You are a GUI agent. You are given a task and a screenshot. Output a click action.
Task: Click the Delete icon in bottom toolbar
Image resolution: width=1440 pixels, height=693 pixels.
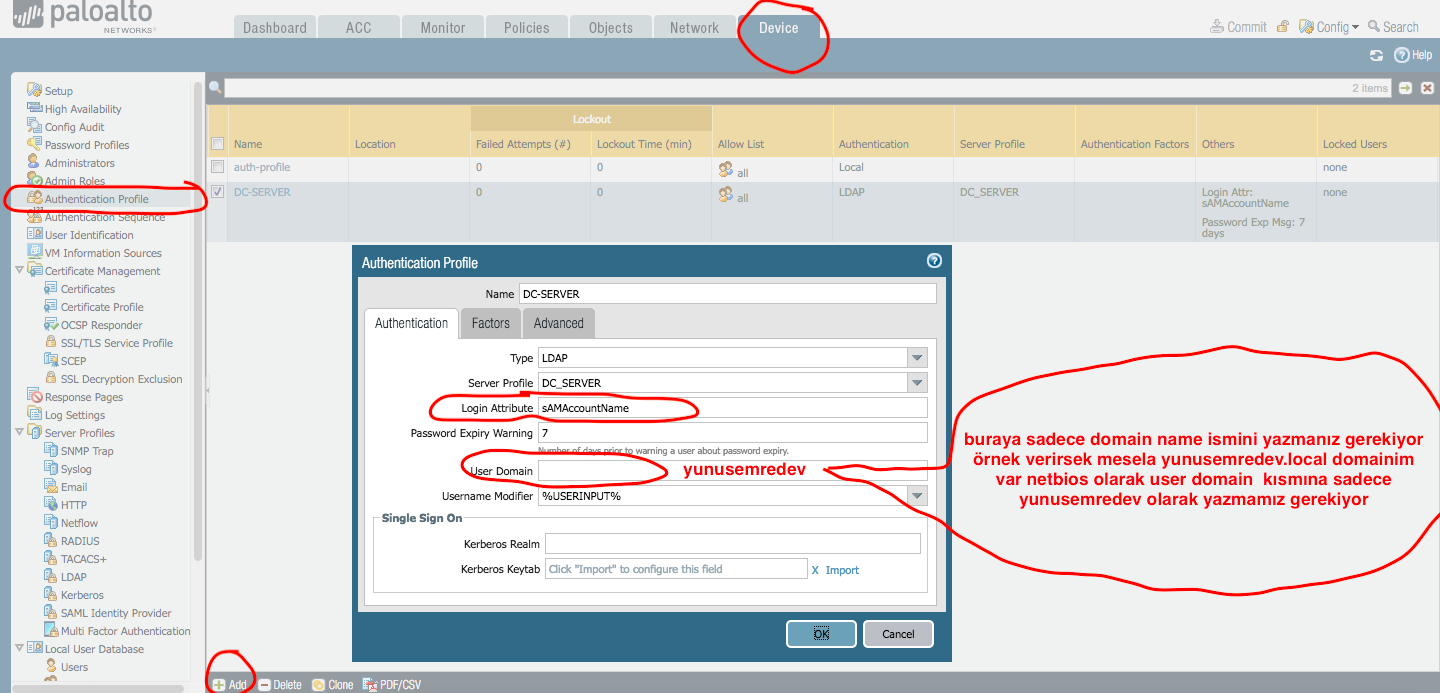264,685
